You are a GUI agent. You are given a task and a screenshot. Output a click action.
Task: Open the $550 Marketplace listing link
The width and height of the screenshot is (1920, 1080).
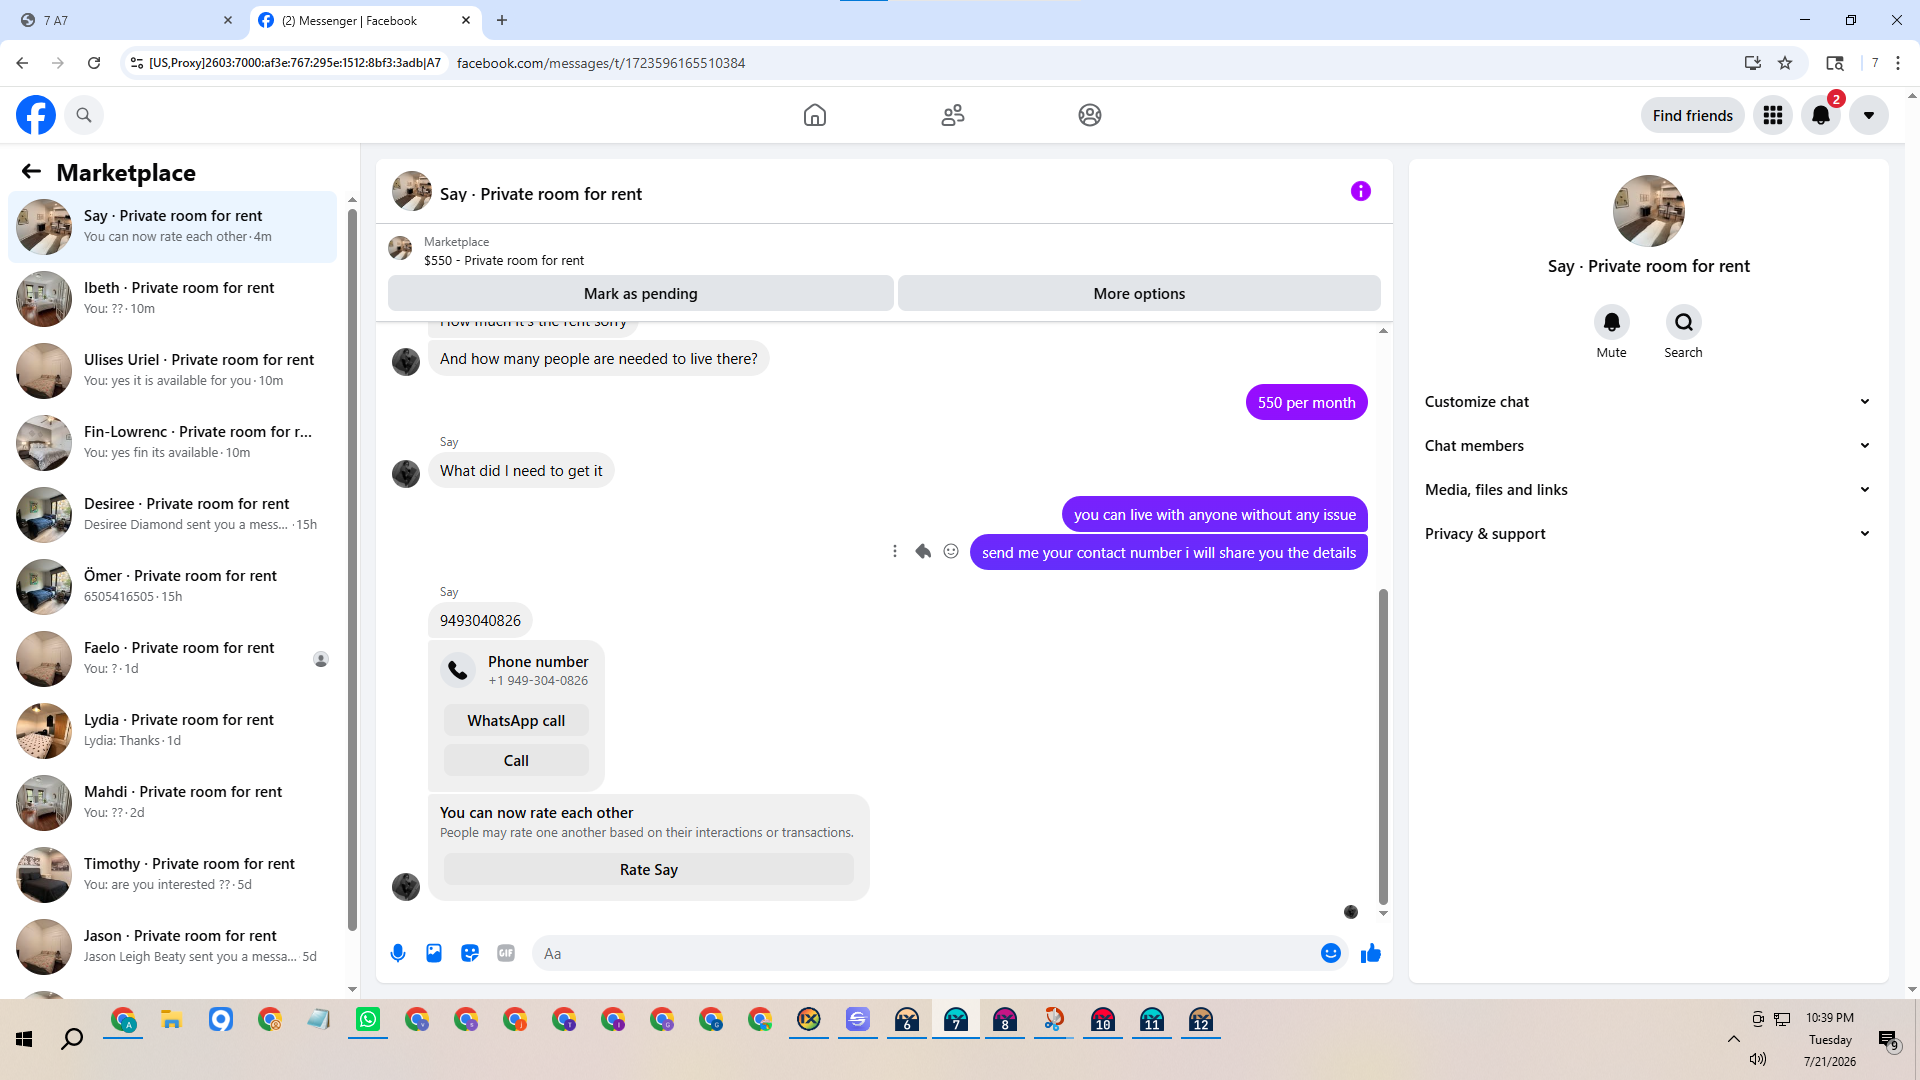pos(504,261)
